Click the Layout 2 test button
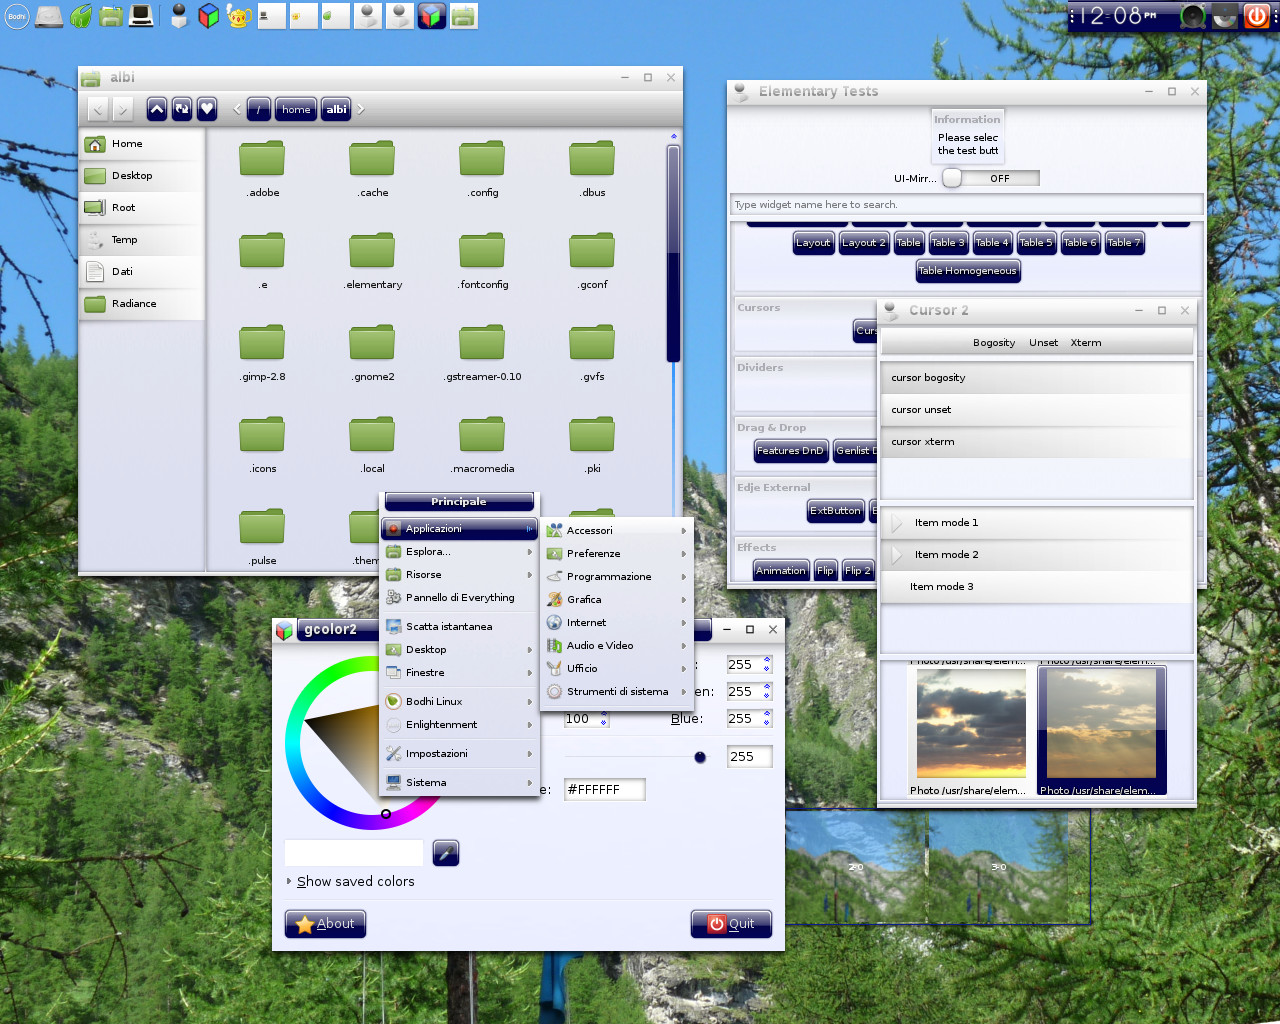Screen dimensions: 1280x1024 (x=864, y=243)
